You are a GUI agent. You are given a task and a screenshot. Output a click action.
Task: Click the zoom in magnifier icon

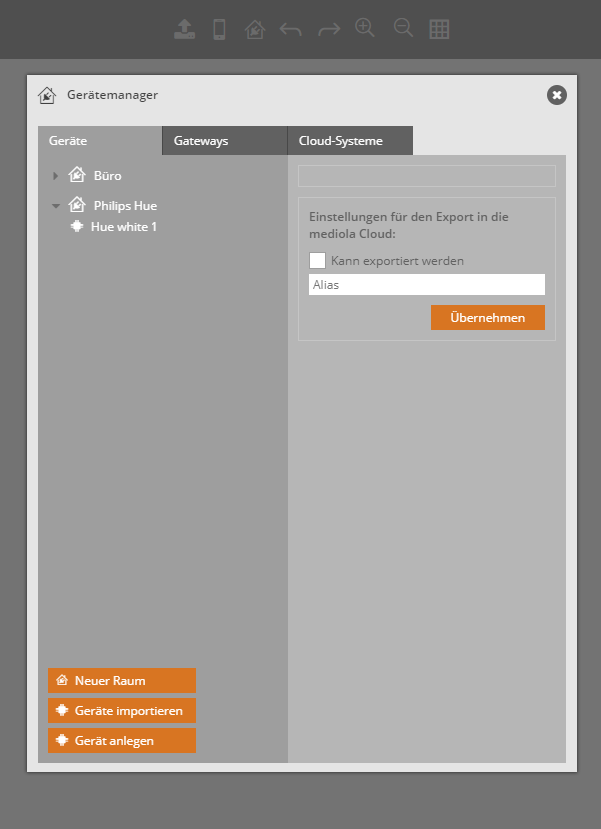(365, 28)
